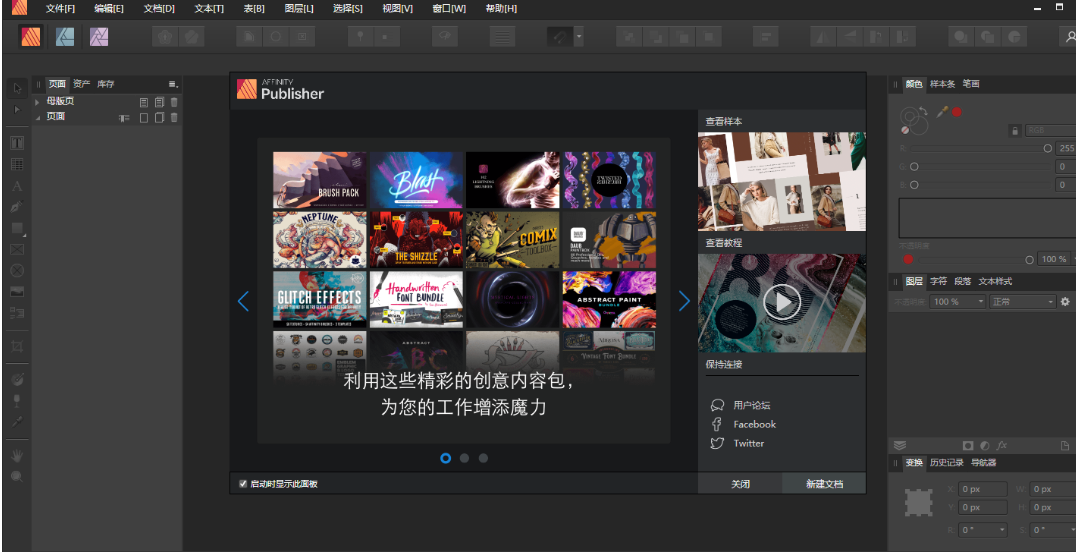This screenshot has height=552, width=1076.
Task: Select the Fill gradient tool
Action: (x=17, y=380)
